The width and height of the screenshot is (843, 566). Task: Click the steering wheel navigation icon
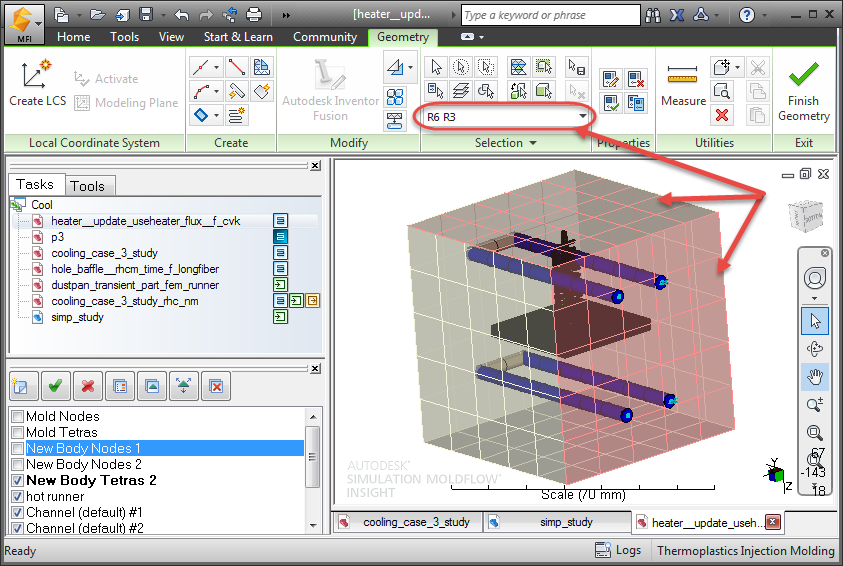(x=815, y=278)
